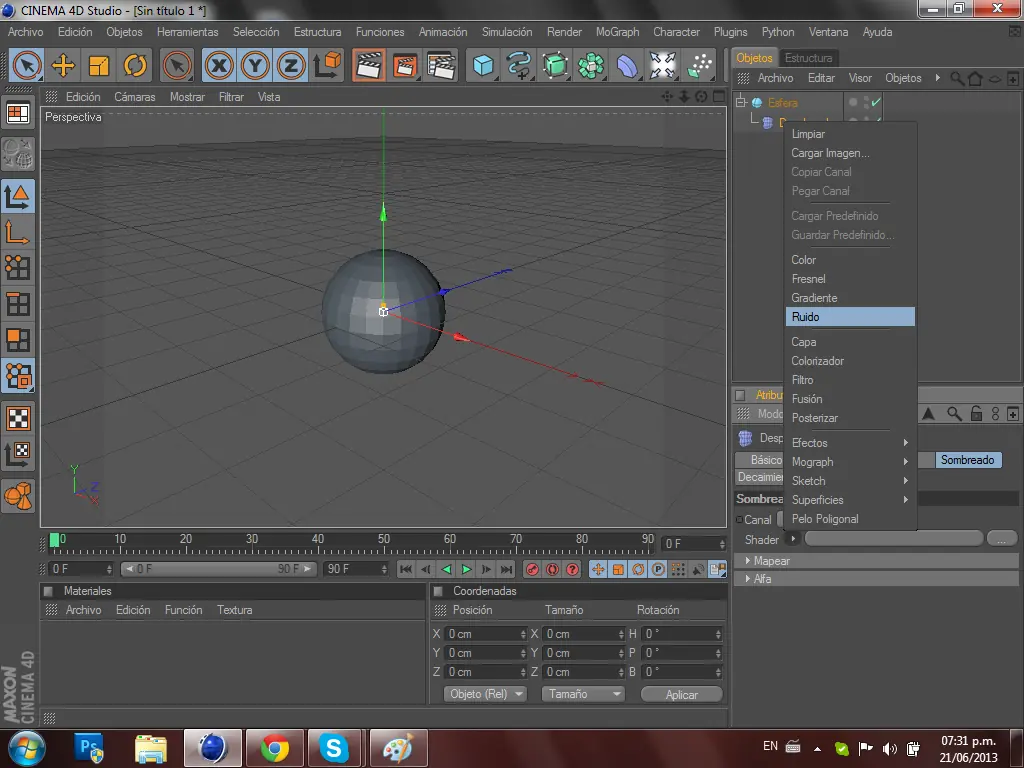1024x768 pixels.
Task: Expand the Mograph submenu
Action: (850, 462)
